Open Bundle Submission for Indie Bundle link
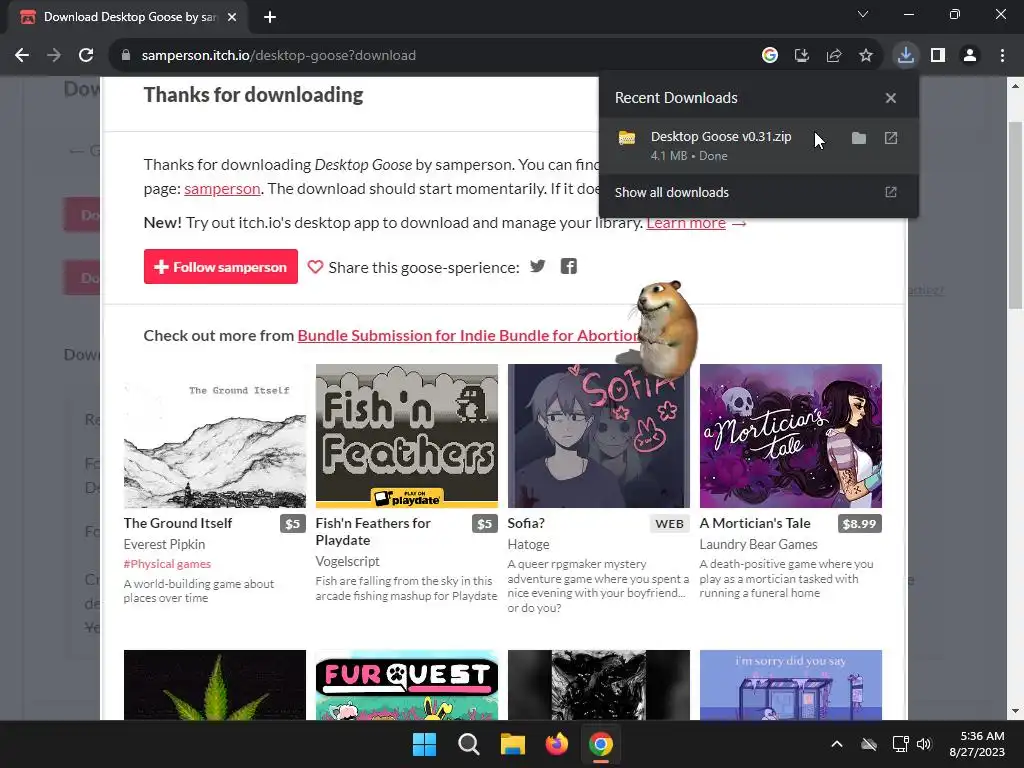1024x768 pixels. (x=468, y=336)
